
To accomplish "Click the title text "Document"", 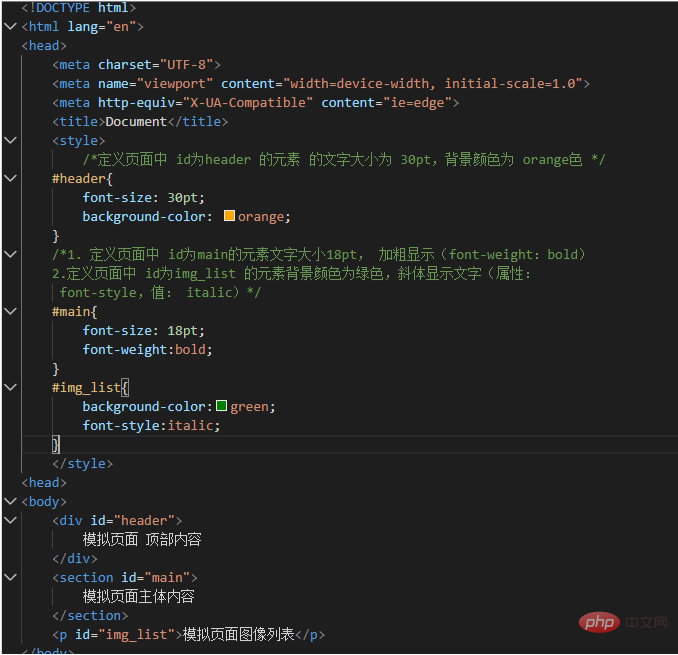I will click(136, 121).
